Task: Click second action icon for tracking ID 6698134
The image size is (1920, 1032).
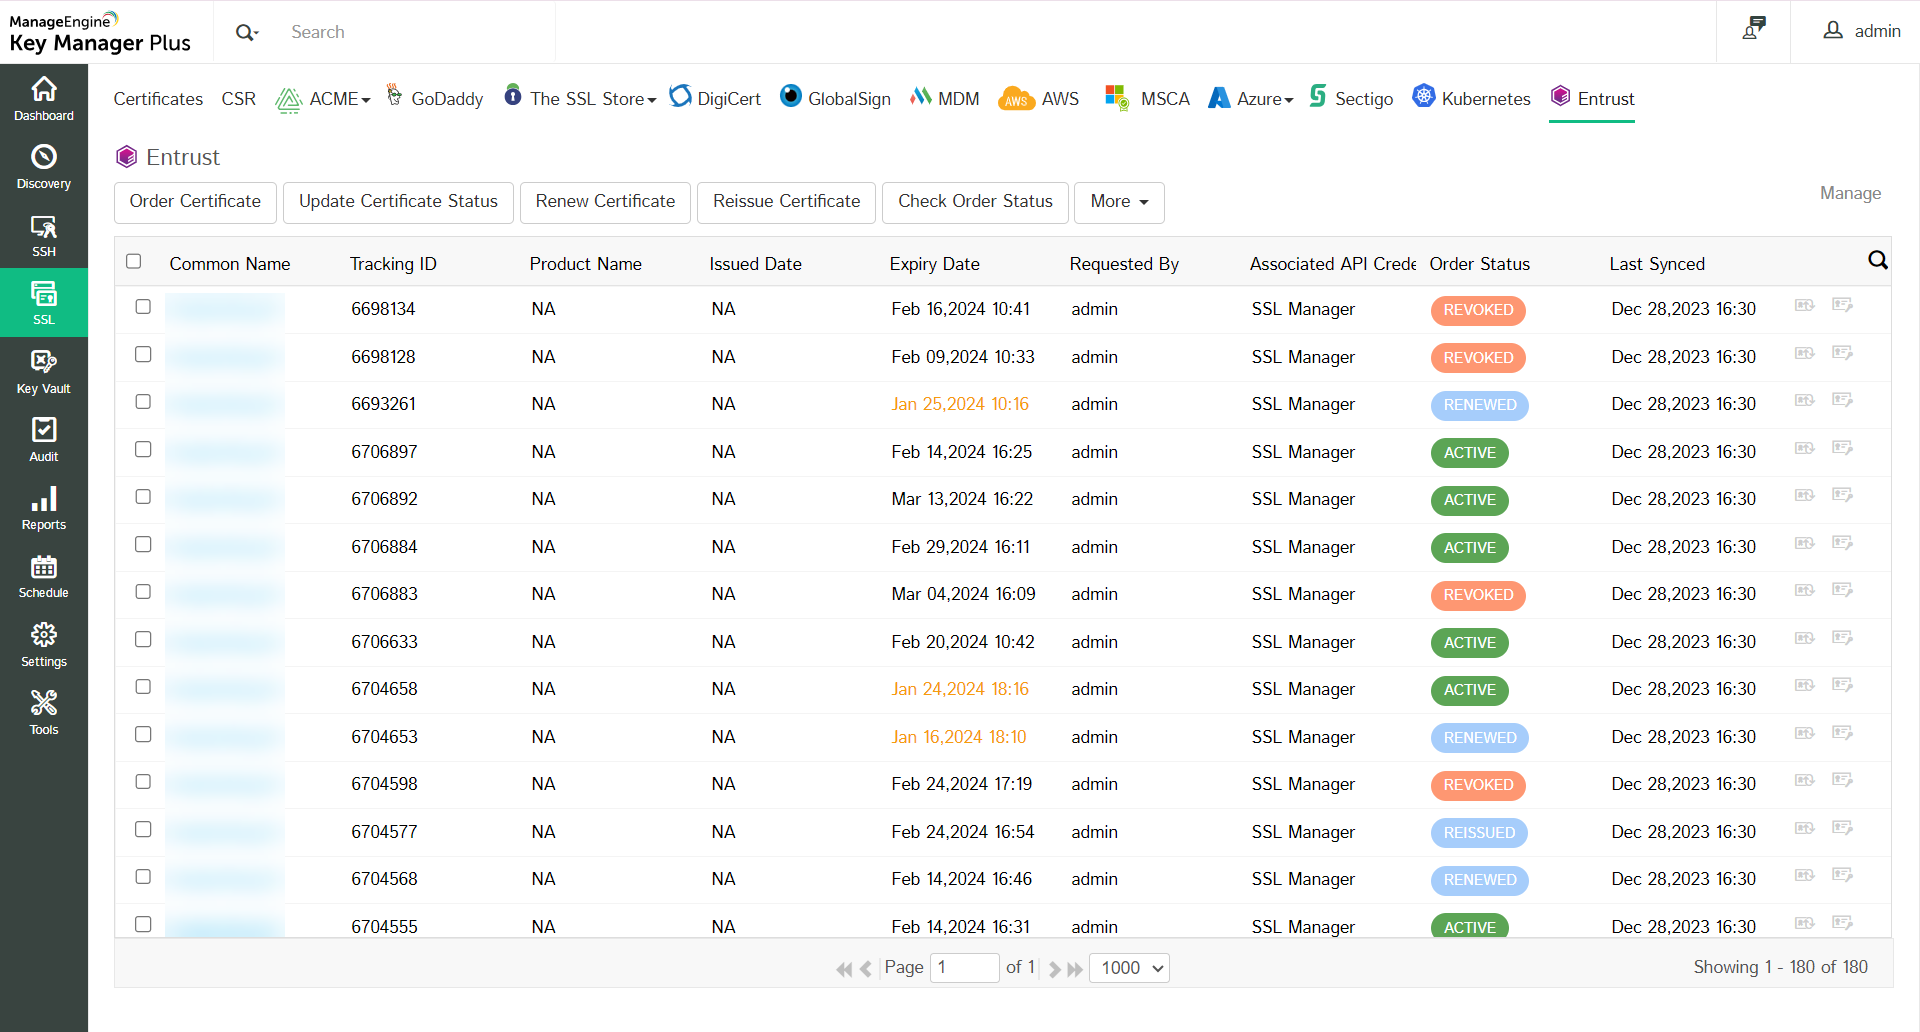Action: (1842, 306)
